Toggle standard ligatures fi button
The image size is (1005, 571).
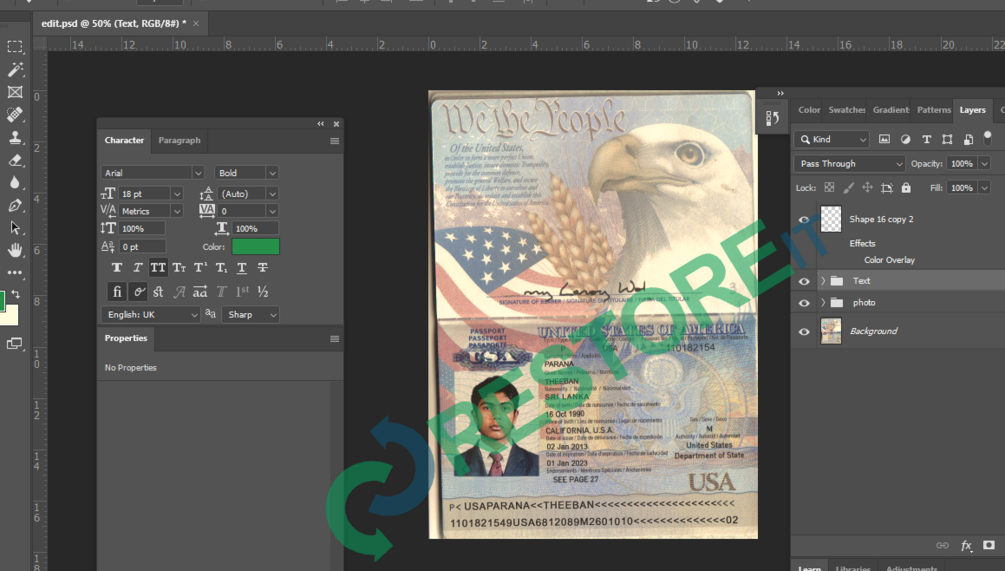[x=117, y=292]
